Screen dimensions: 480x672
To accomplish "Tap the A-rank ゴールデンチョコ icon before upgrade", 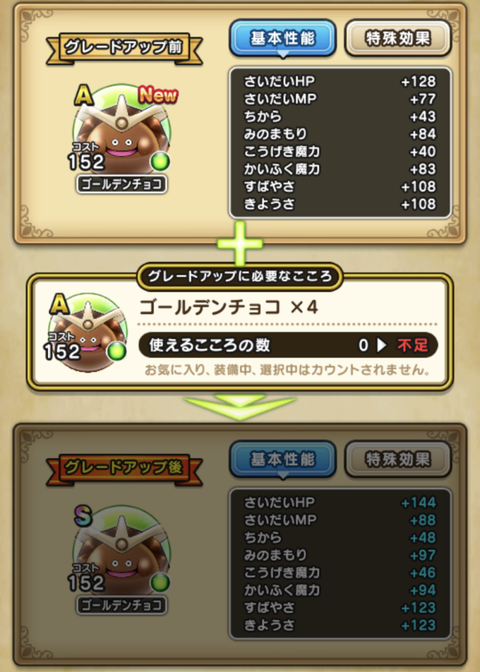I will pyautogui.click(x=121, y=131).
